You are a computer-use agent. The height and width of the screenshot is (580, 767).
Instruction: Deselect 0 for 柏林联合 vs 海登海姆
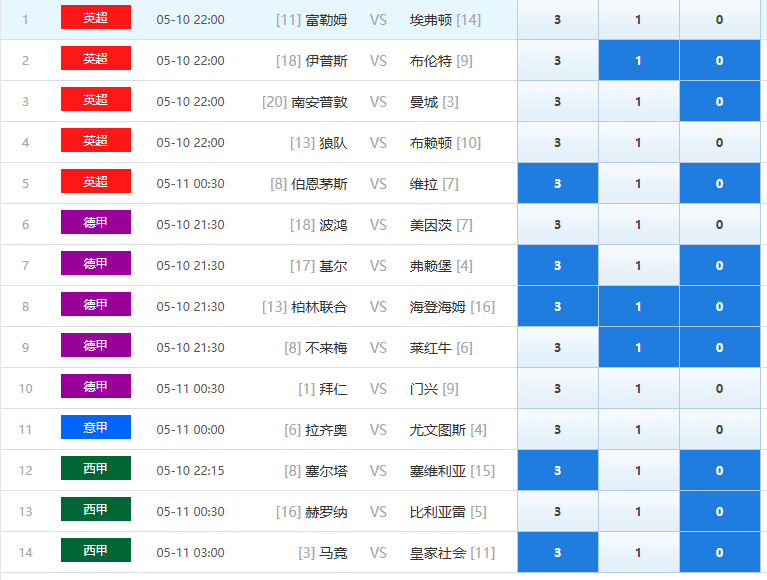(x=720, y=307)
